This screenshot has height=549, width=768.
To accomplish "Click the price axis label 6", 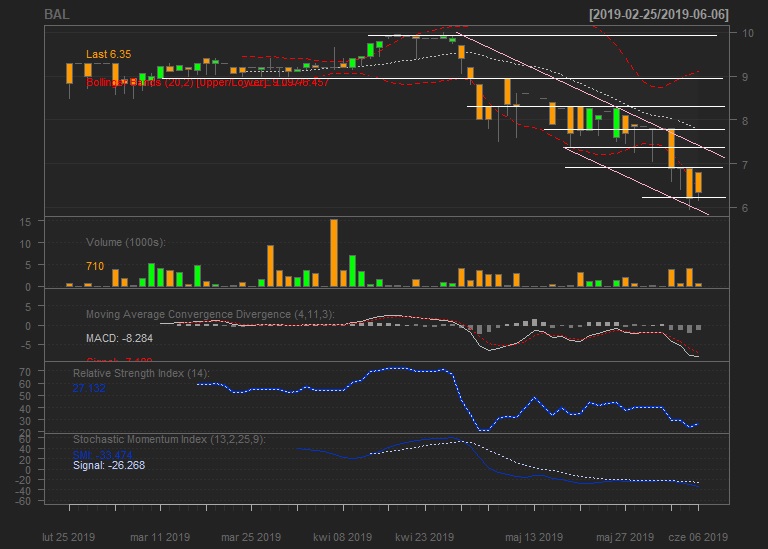I will click(x=745, y=208).
